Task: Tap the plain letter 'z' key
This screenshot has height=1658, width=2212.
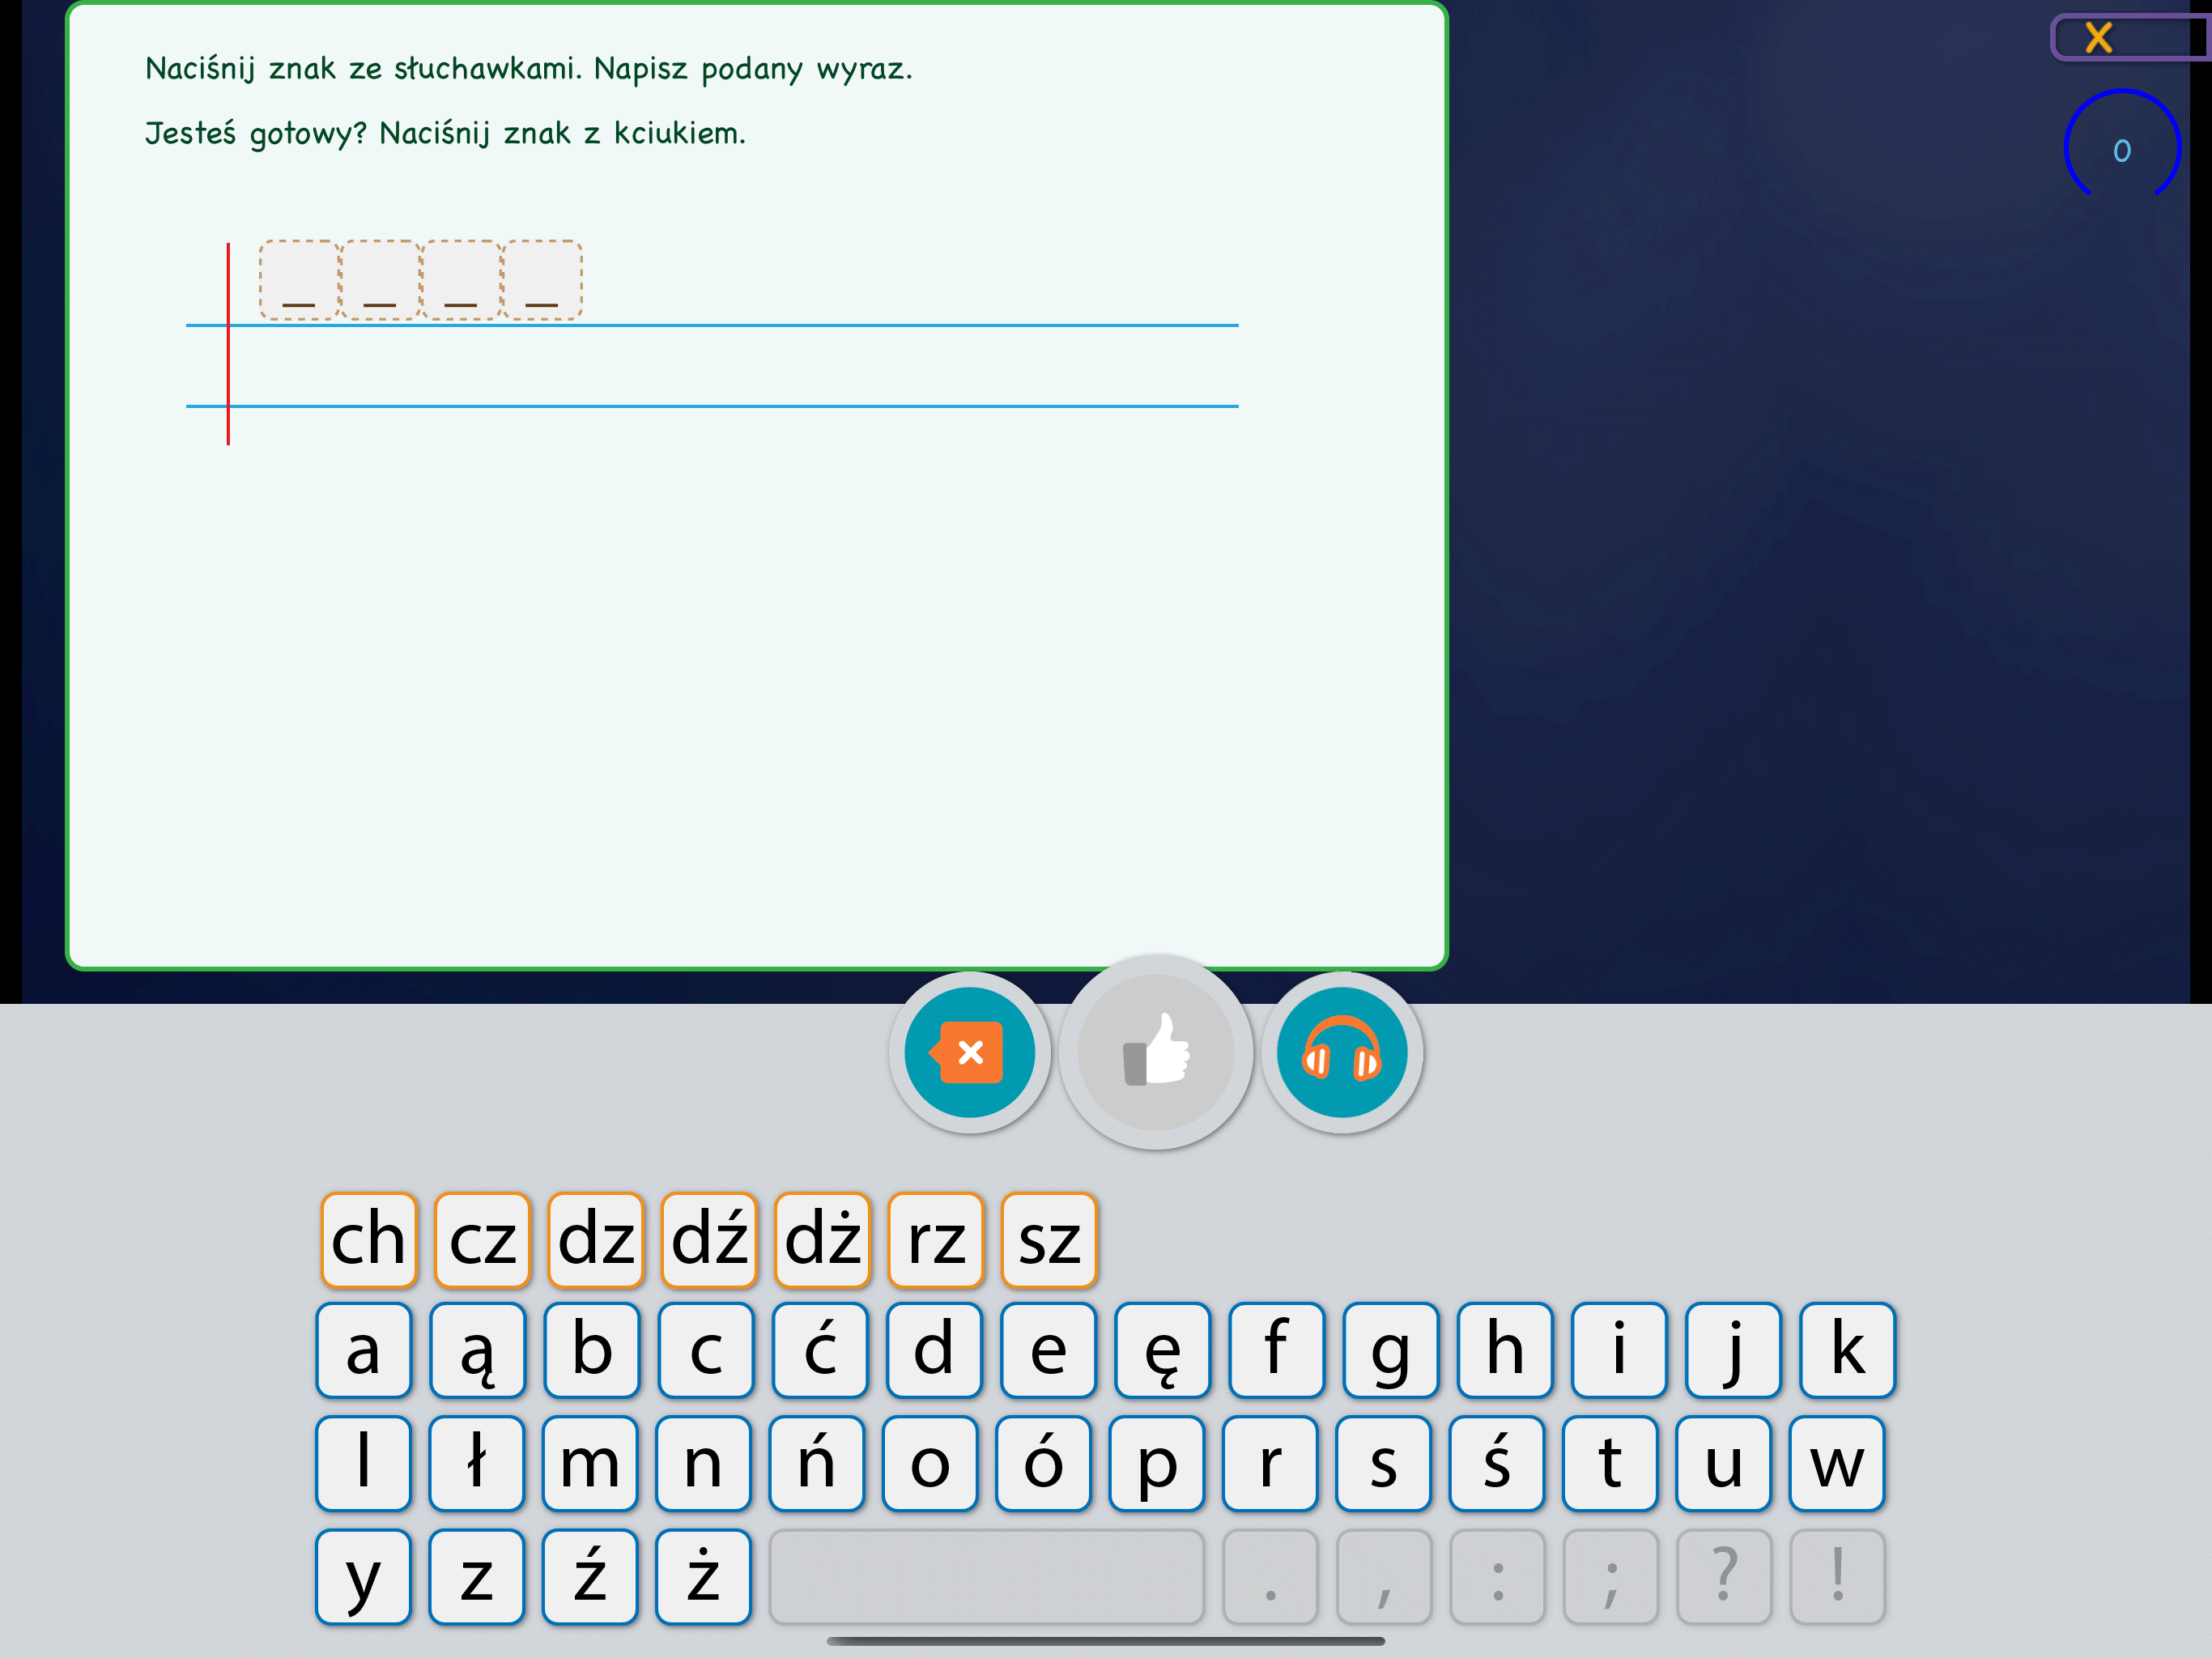Action: click(x=477, y=1577)
